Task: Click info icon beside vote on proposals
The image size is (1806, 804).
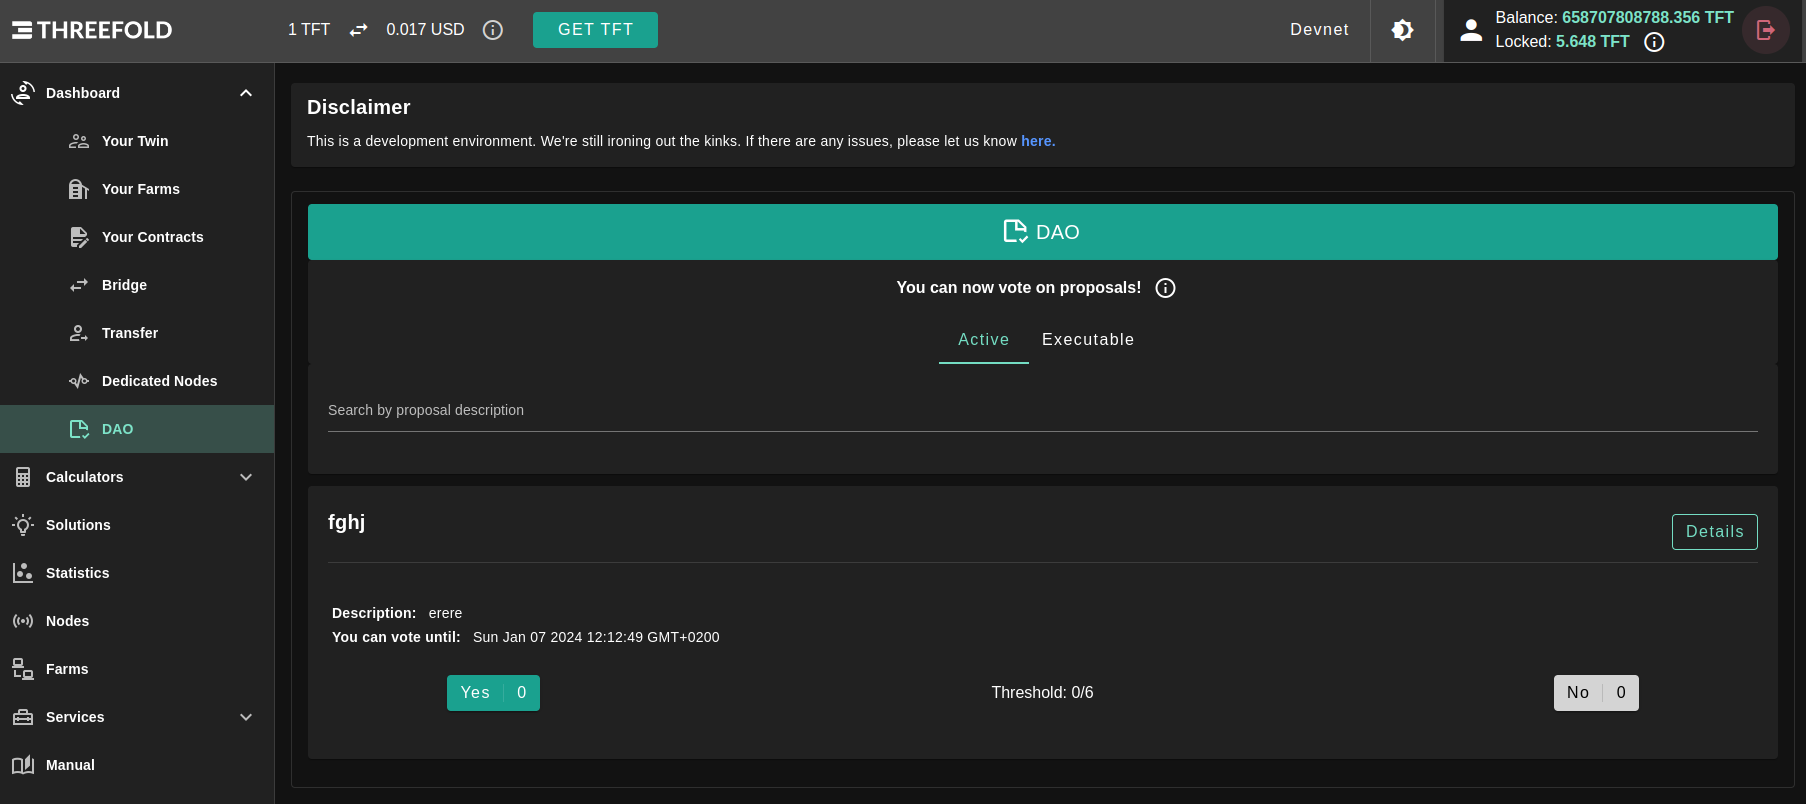Action: (1165, 288)
